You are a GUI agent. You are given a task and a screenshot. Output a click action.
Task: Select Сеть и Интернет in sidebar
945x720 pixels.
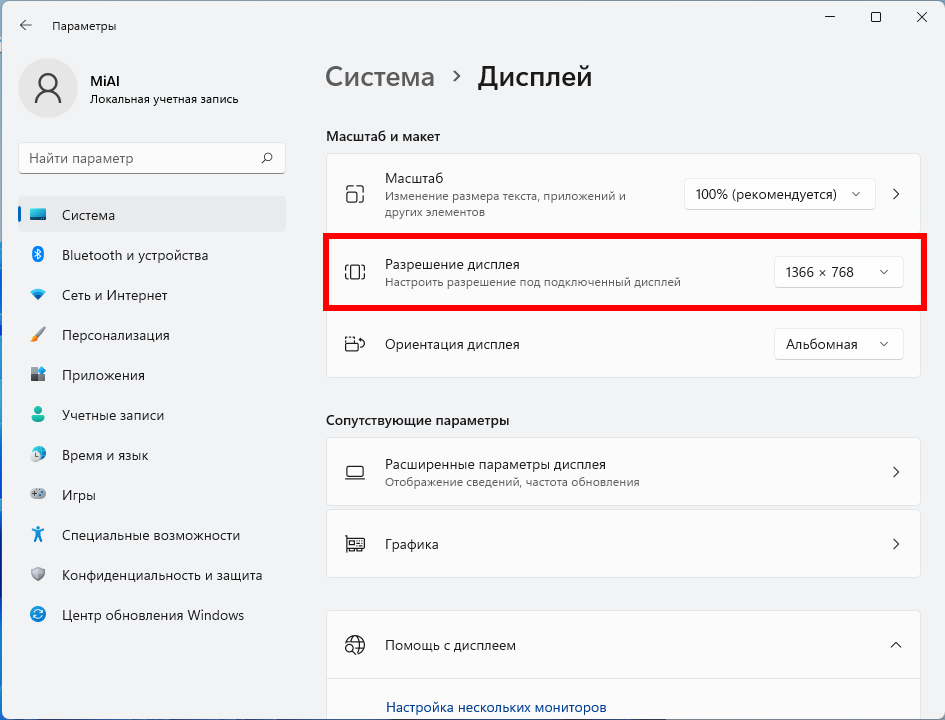tap(114, 295)
